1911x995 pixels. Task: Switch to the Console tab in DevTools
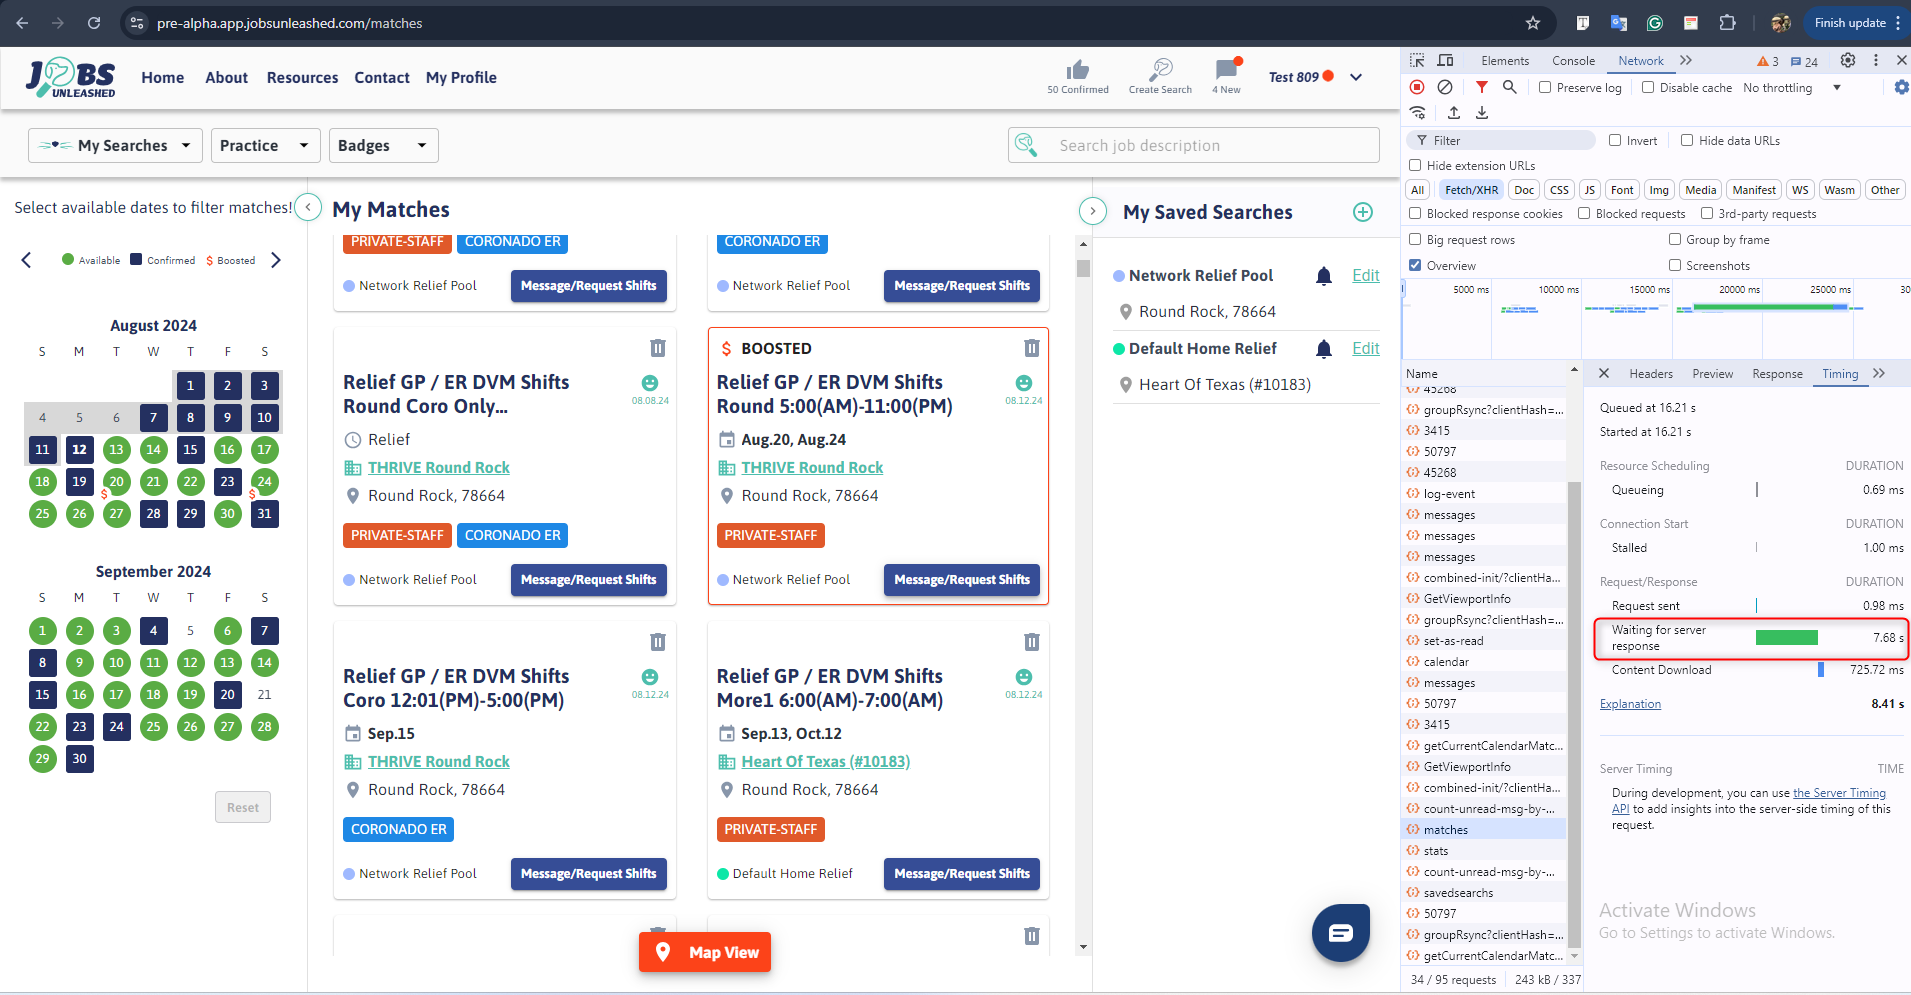click(1573, 61)
